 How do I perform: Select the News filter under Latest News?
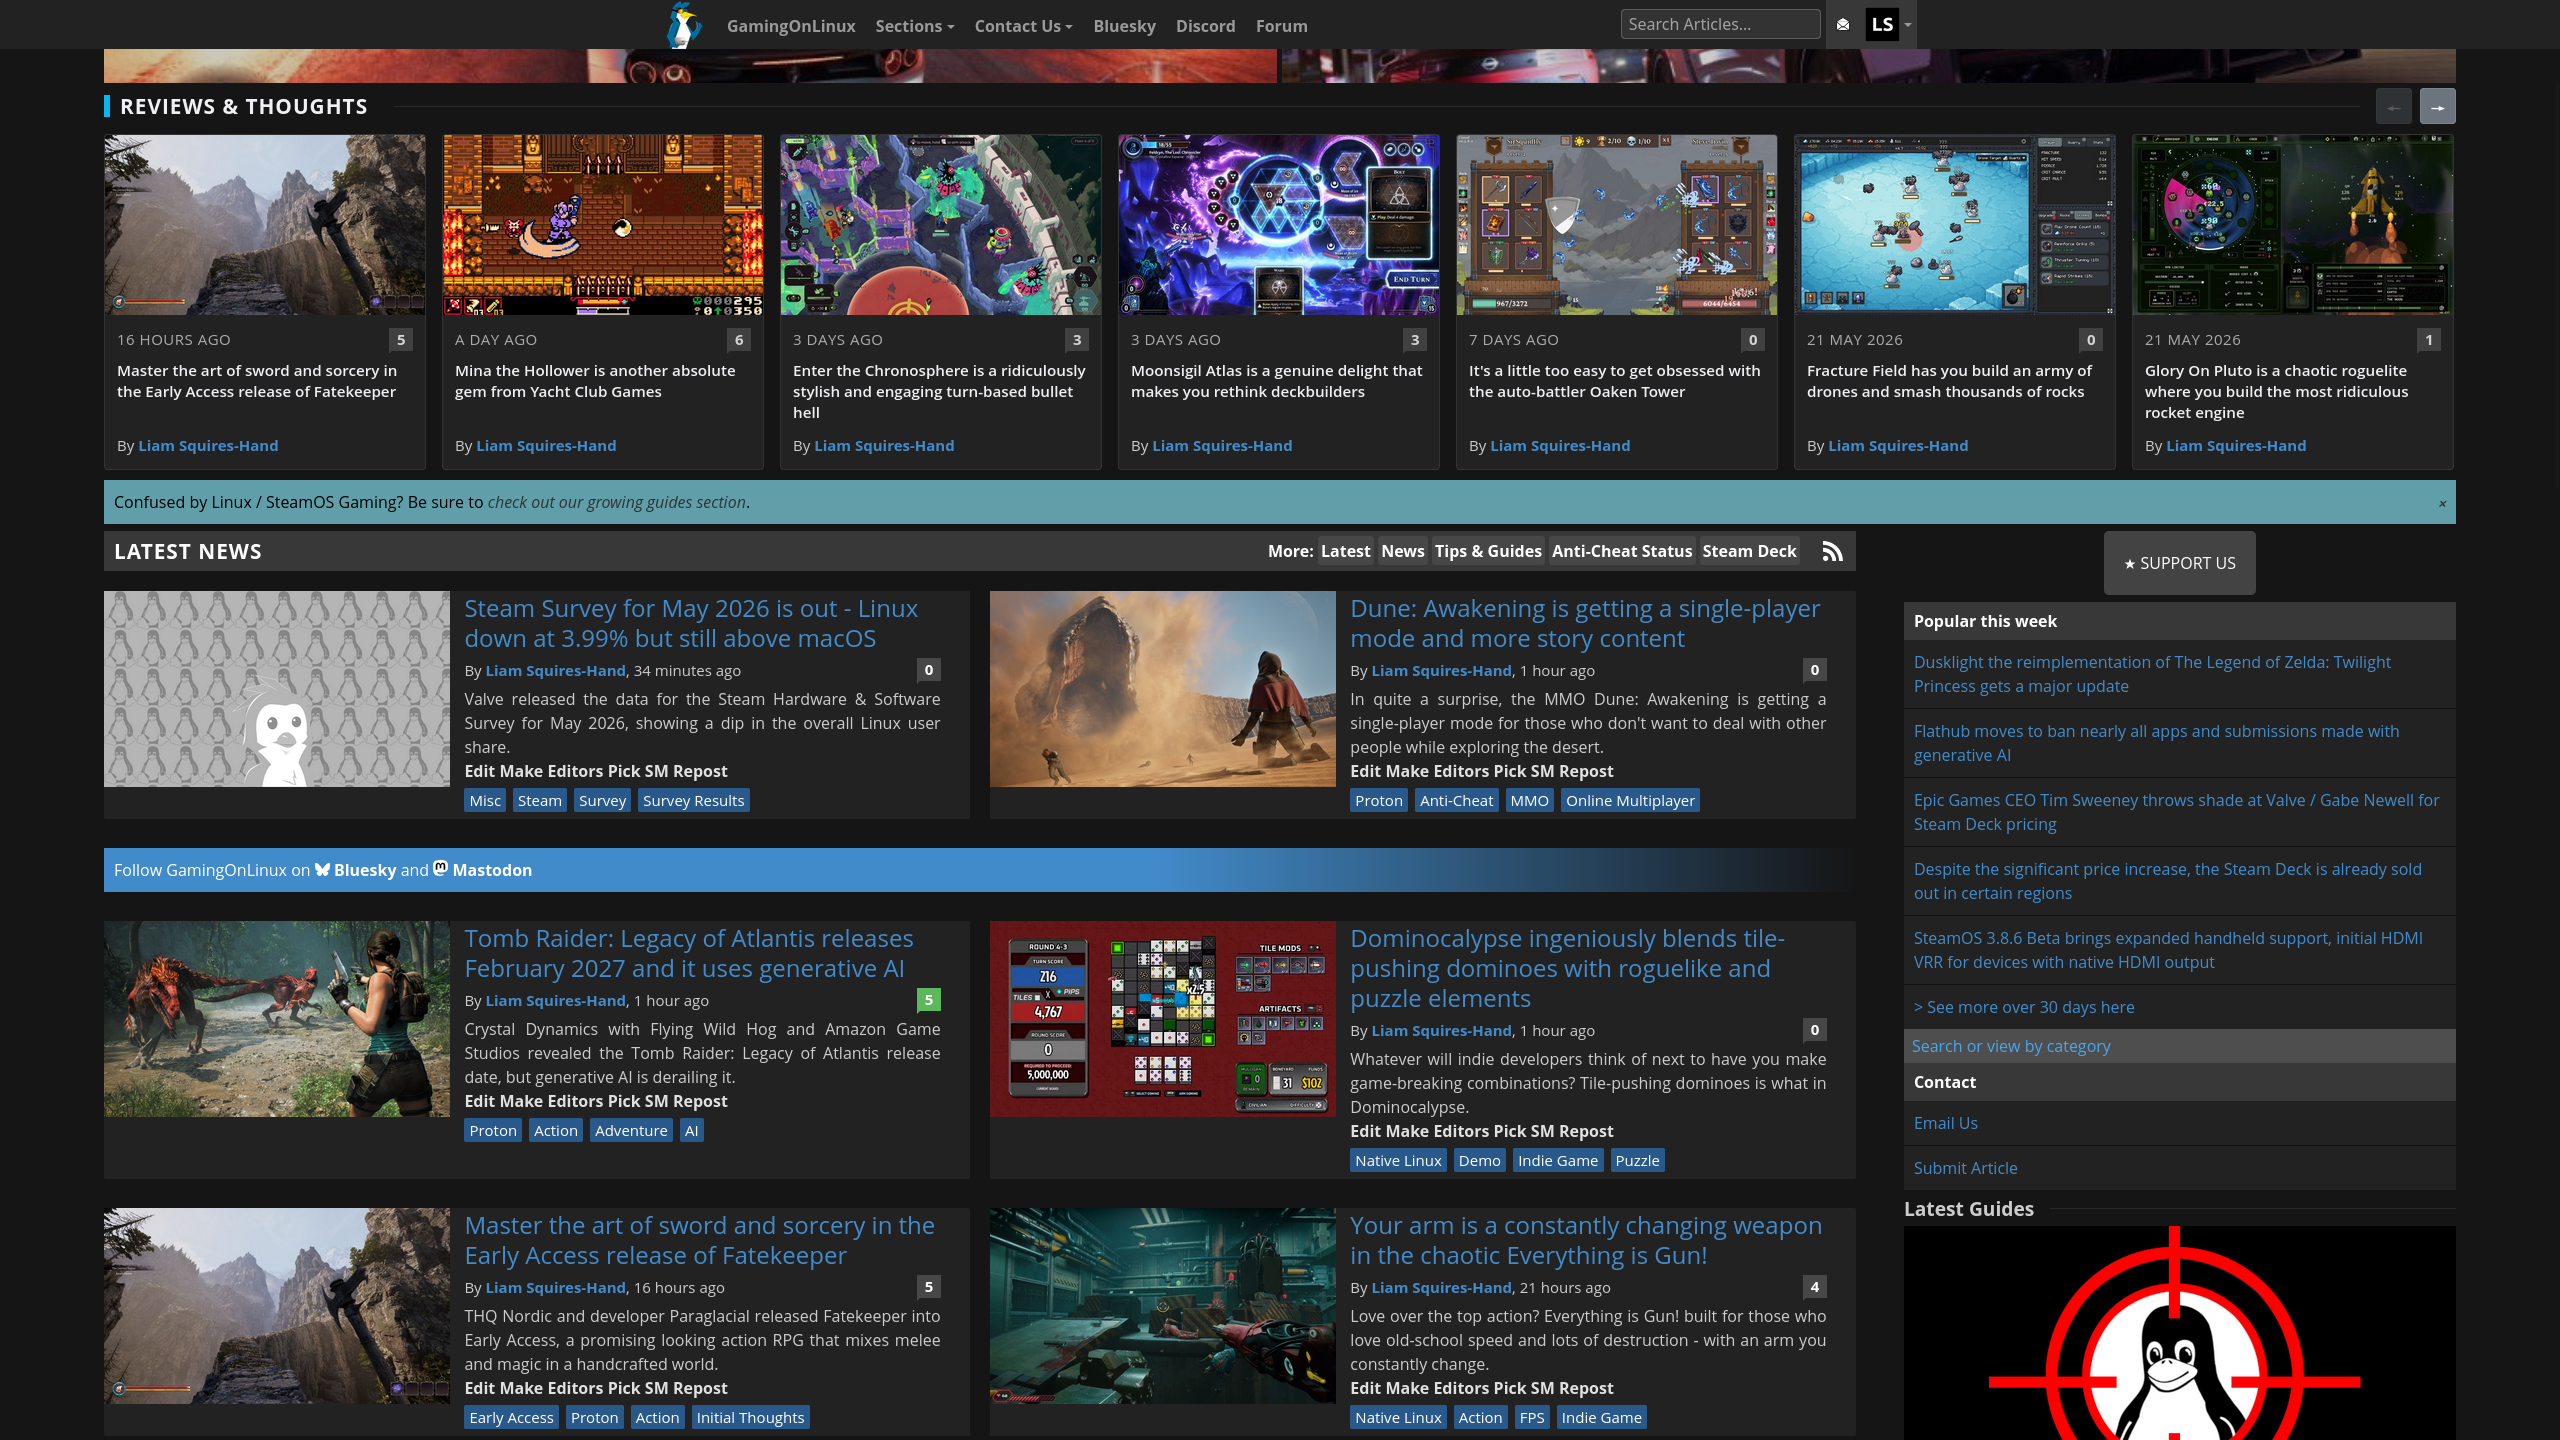coord(1402,551)
